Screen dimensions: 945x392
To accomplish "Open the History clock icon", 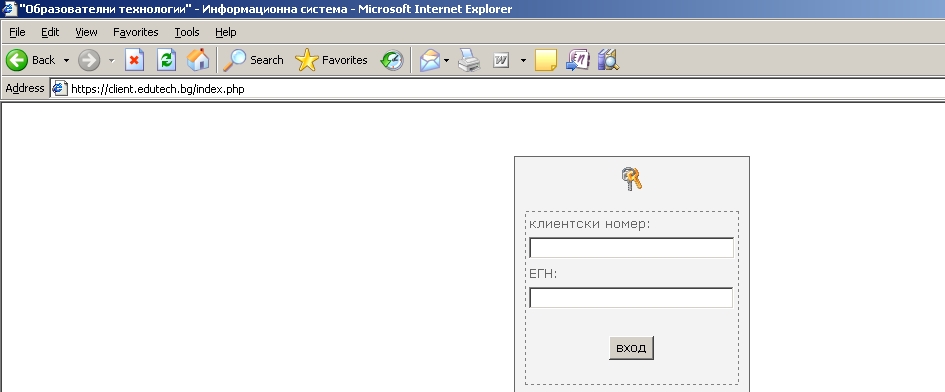I will (x=392, y=60).
